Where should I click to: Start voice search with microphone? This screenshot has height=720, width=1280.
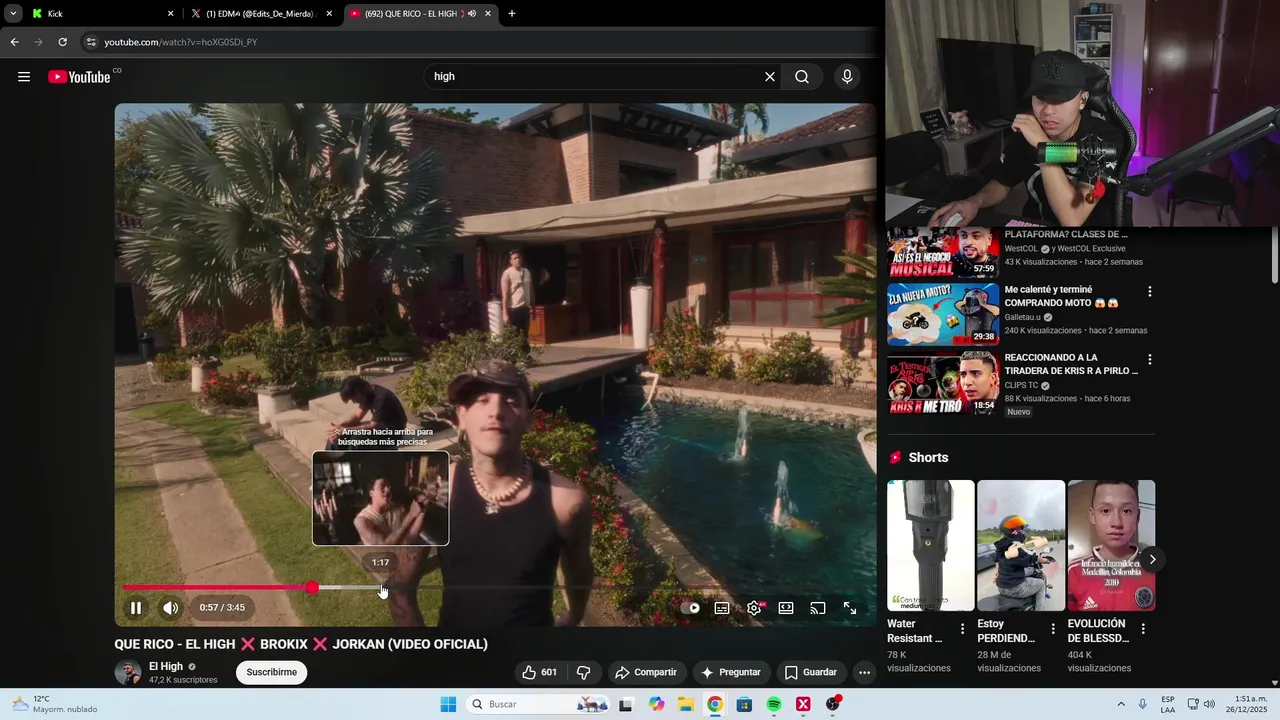847,77
